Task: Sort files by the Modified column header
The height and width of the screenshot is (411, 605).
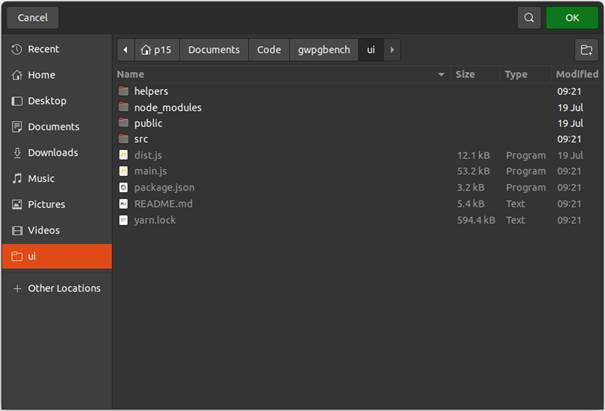Action: click(x=577, y=74)
